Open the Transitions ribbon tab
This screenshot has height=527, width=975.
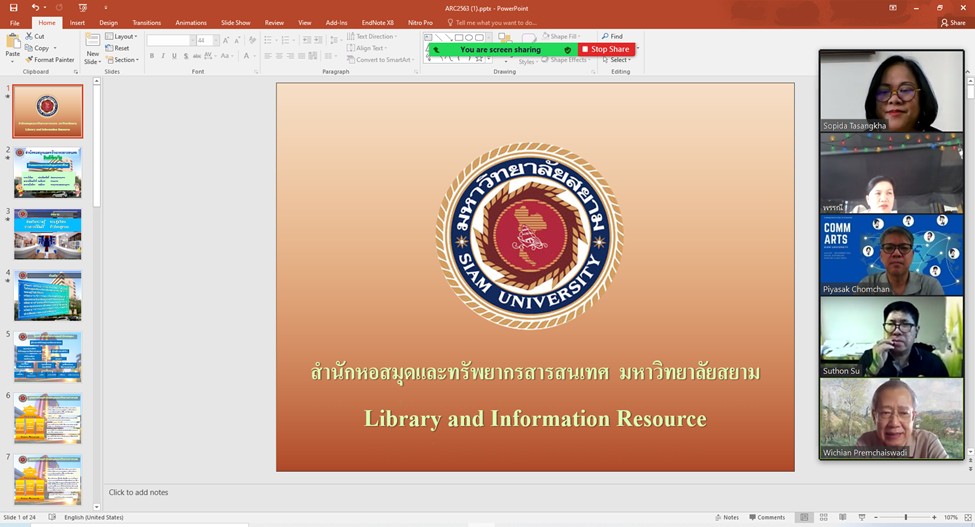pyautogui.click(x=146, y=22)
